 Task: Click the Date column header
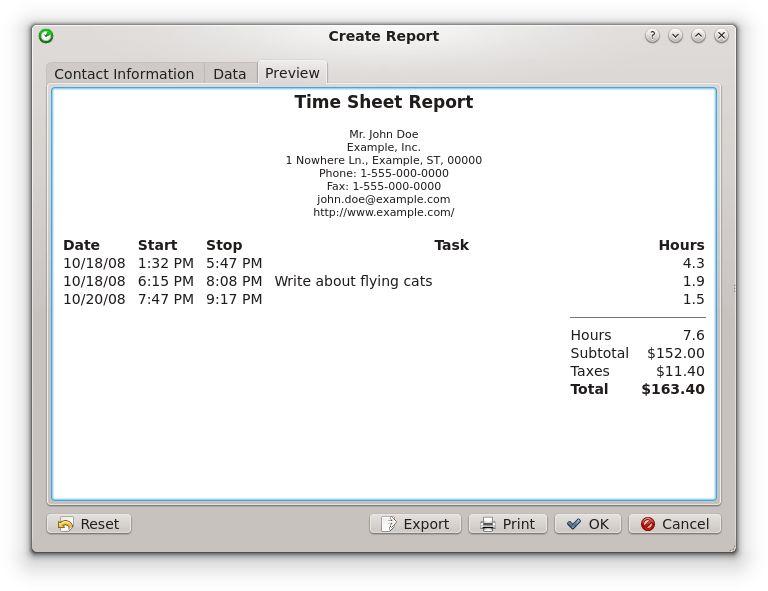tap(81, 245)
